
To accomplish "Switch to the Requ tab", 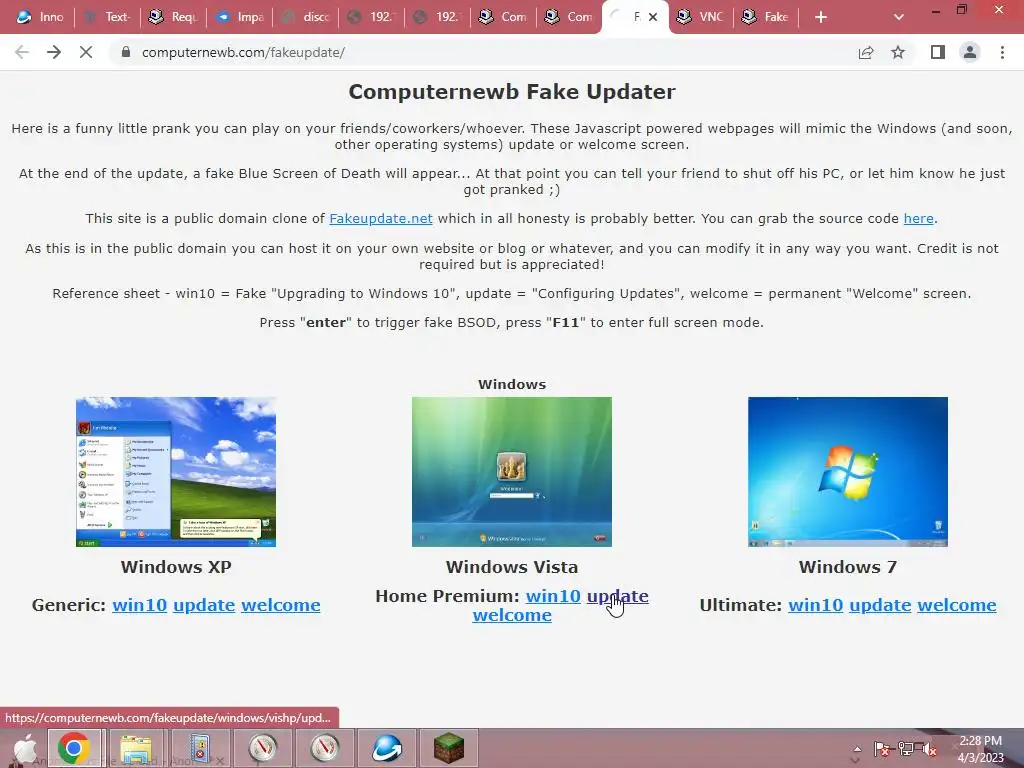I will (173, 17).
